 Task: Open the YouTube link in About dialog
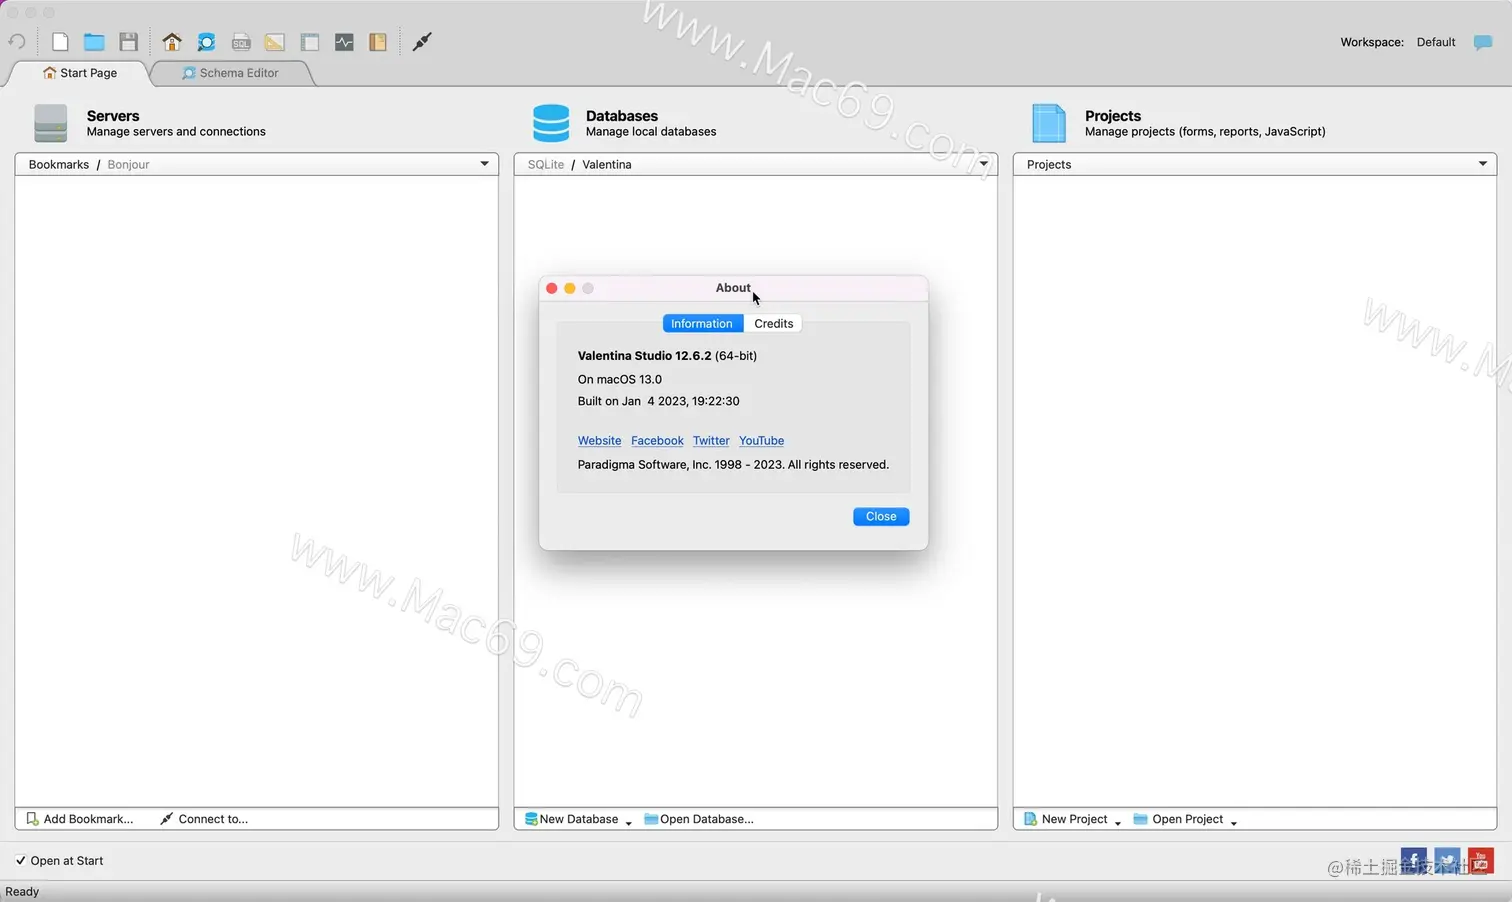click(761, 441)
